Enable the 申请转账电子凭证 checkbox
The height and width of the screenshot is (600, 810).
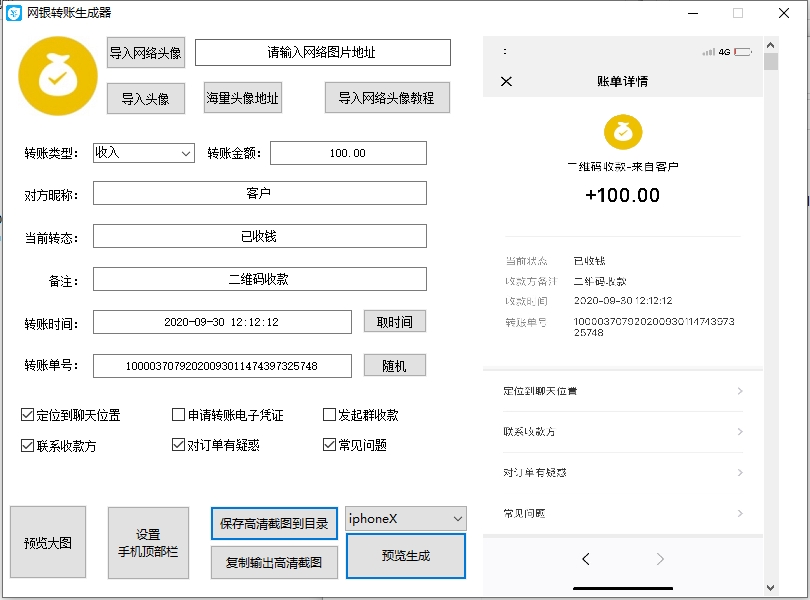(178, 414)
